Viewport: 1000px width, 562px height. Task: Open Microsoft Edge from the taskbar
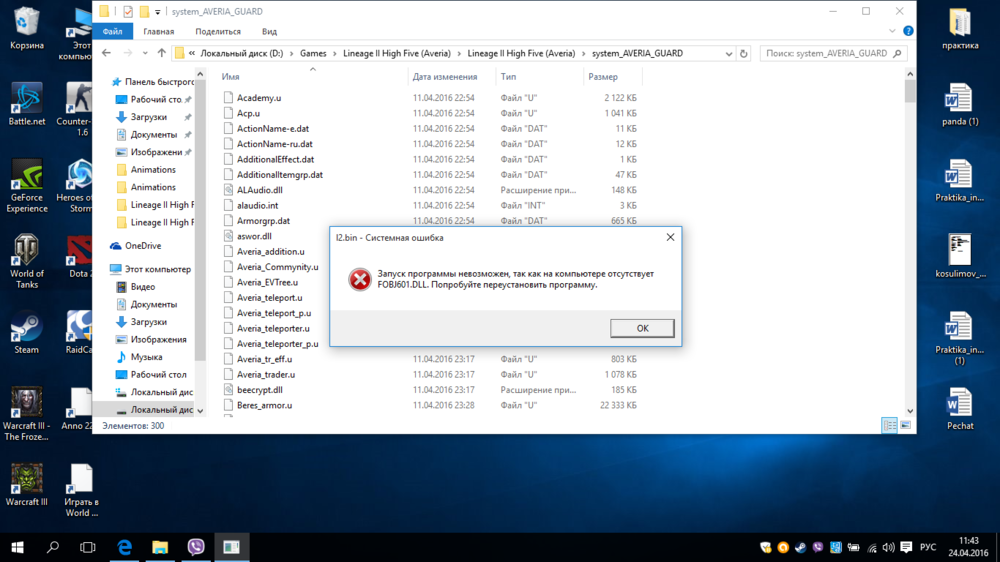click(125, 547)
